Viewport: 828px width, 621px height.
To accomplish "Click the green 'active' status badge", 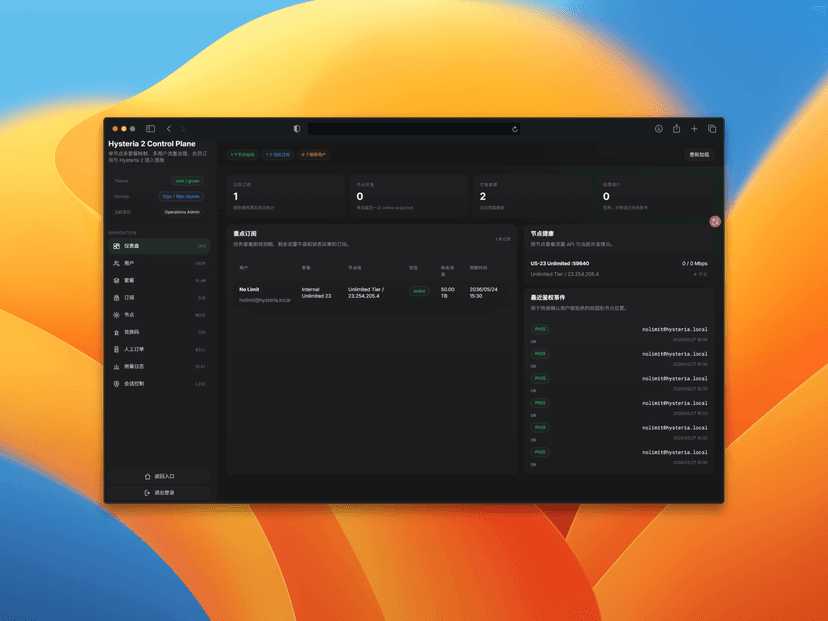I will [x=419, y=291].
